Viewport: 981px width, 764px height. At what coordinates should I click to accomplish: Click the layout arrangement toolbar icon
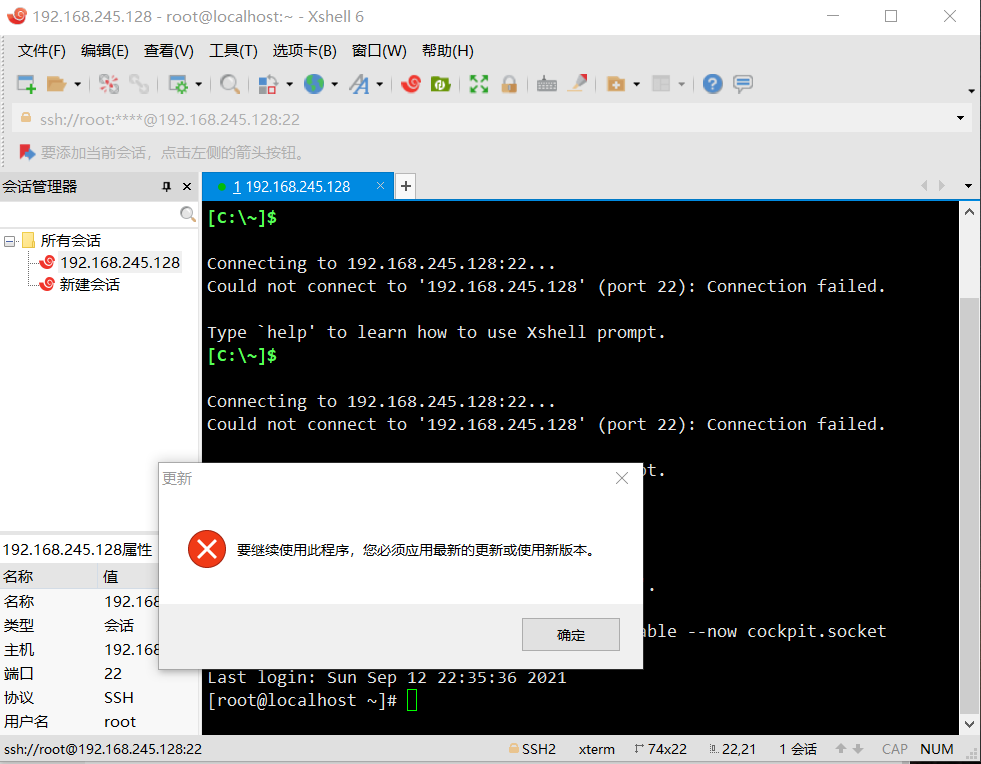(x=661, y=84)
